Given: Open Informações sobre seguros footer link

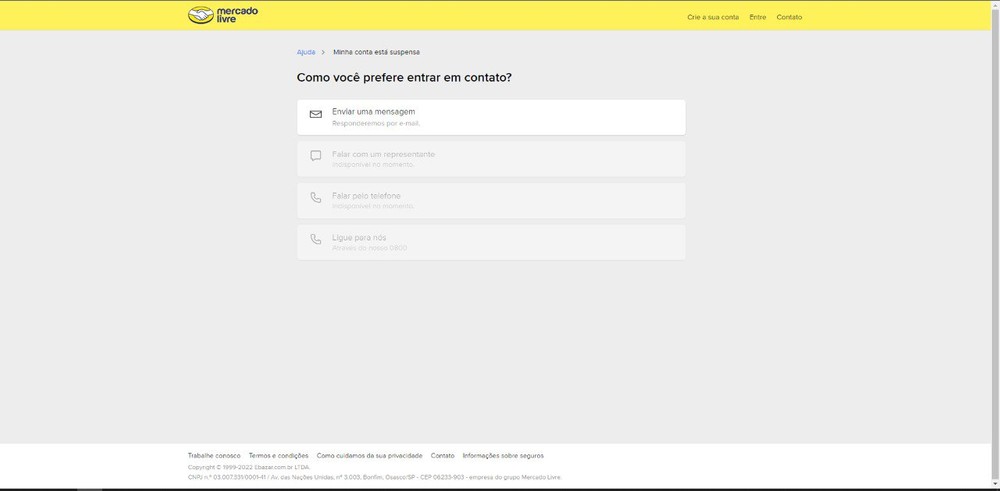Looking at the screenshot, I should (x=503, y=455).
